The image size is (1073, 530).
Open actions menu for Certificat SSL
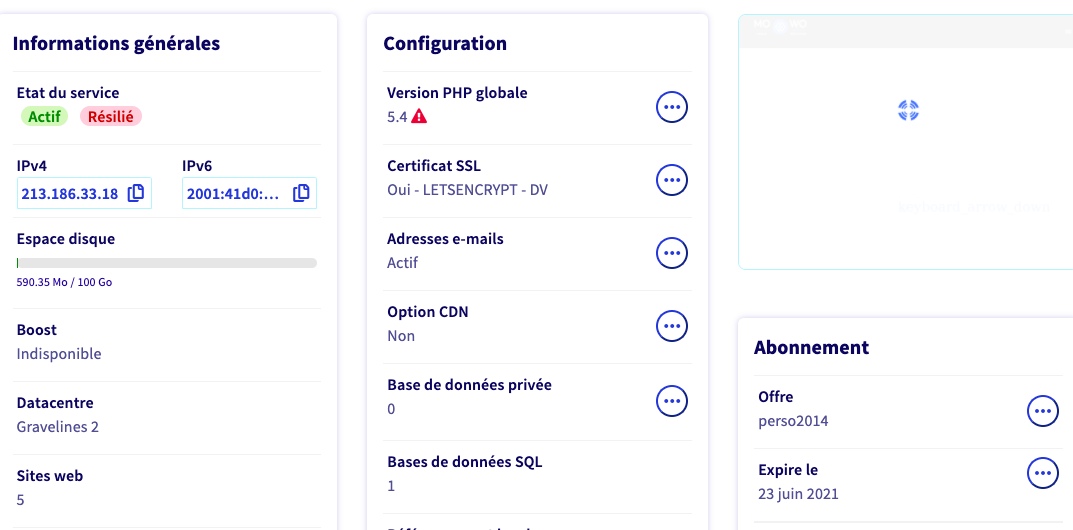point(672,180)
